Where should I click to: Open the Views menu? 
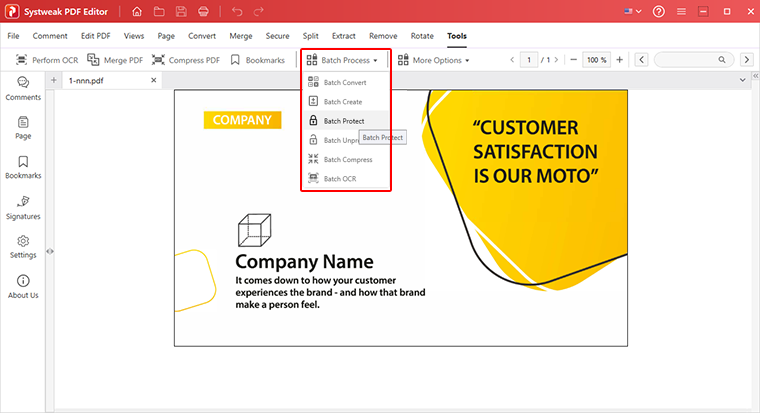click(x=134, y=36)
